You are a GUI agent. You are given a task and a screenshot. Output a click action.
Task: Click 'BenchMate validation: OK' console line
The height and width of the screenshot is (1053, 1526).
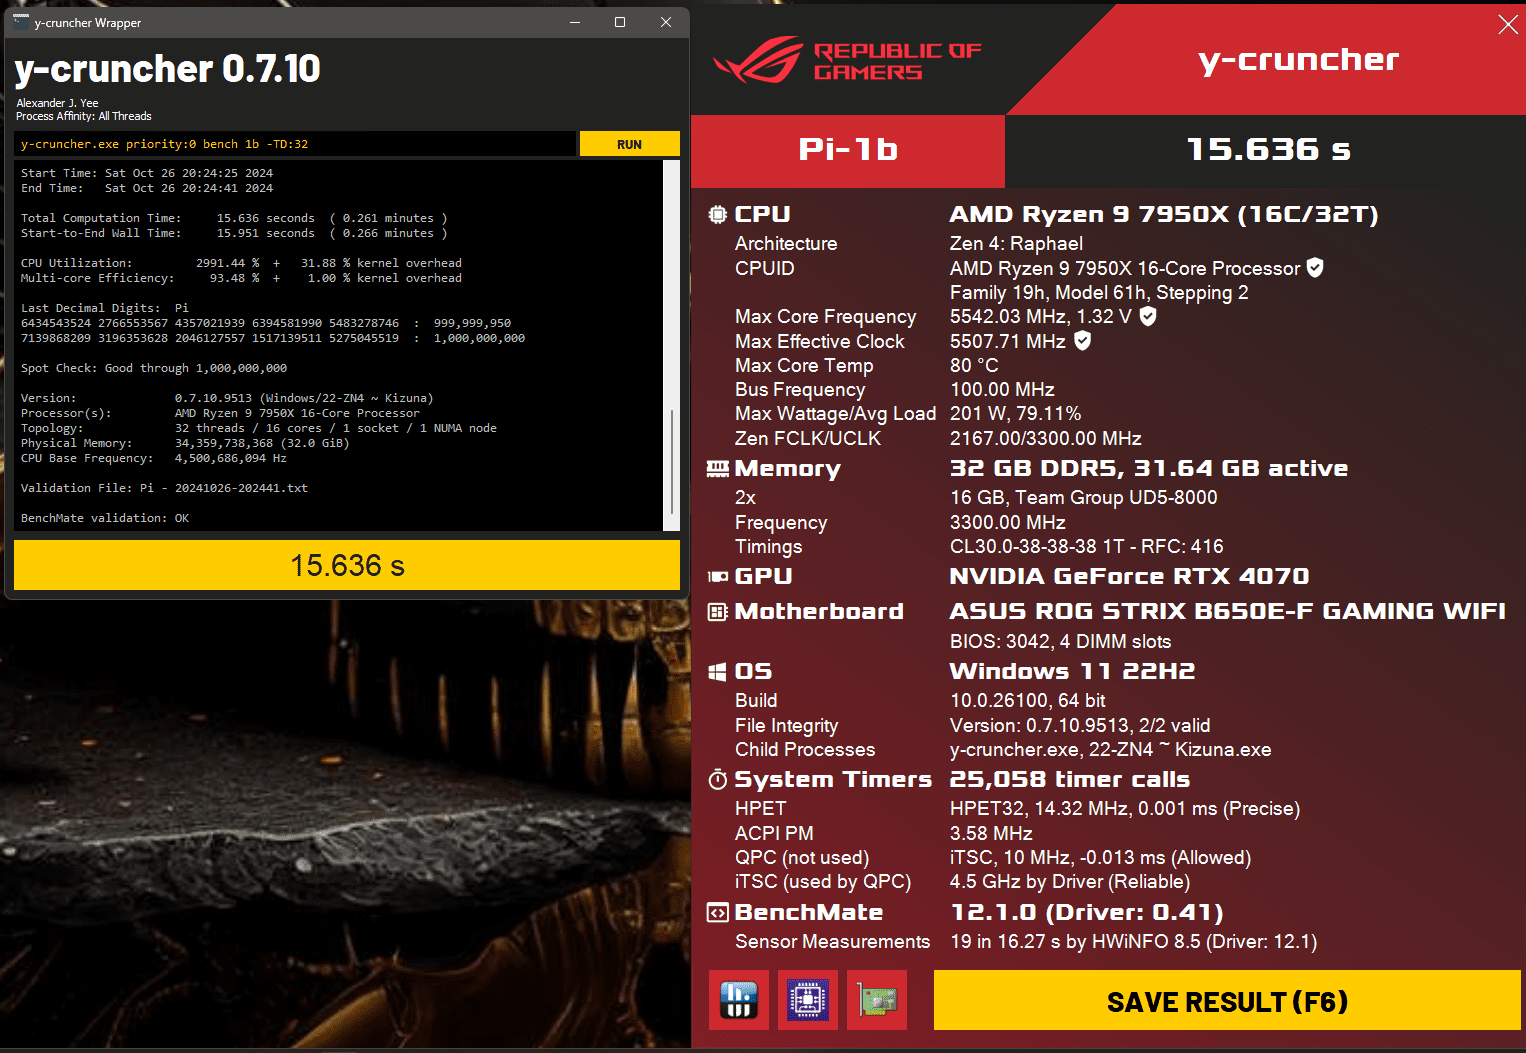point(105,518)
